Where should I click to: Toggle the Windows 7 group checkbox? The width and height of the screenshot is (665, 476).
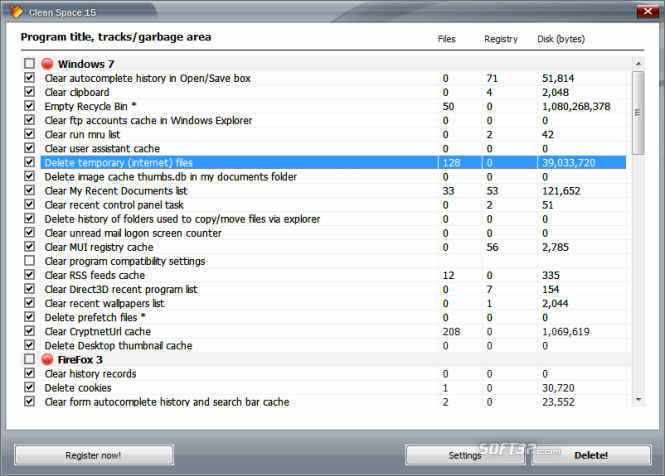click(x=29, y=64)
